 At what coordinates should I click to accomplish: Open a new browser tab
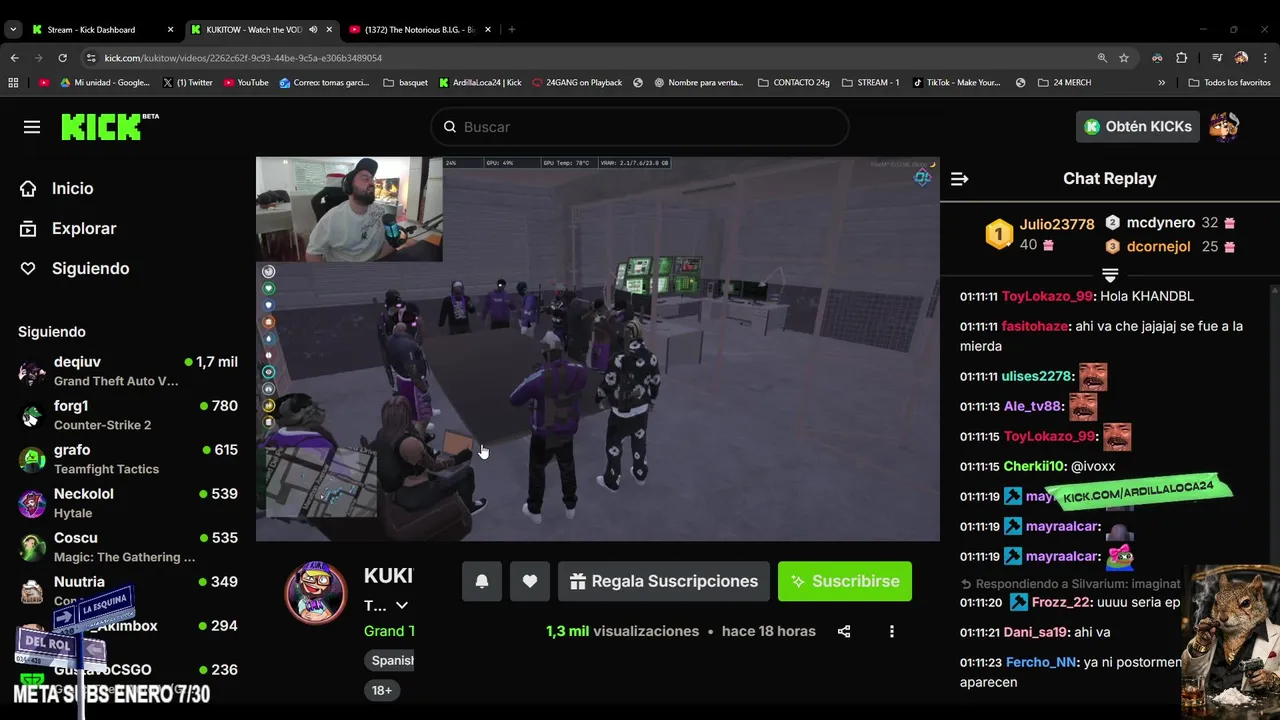click(x=511, y=30)
